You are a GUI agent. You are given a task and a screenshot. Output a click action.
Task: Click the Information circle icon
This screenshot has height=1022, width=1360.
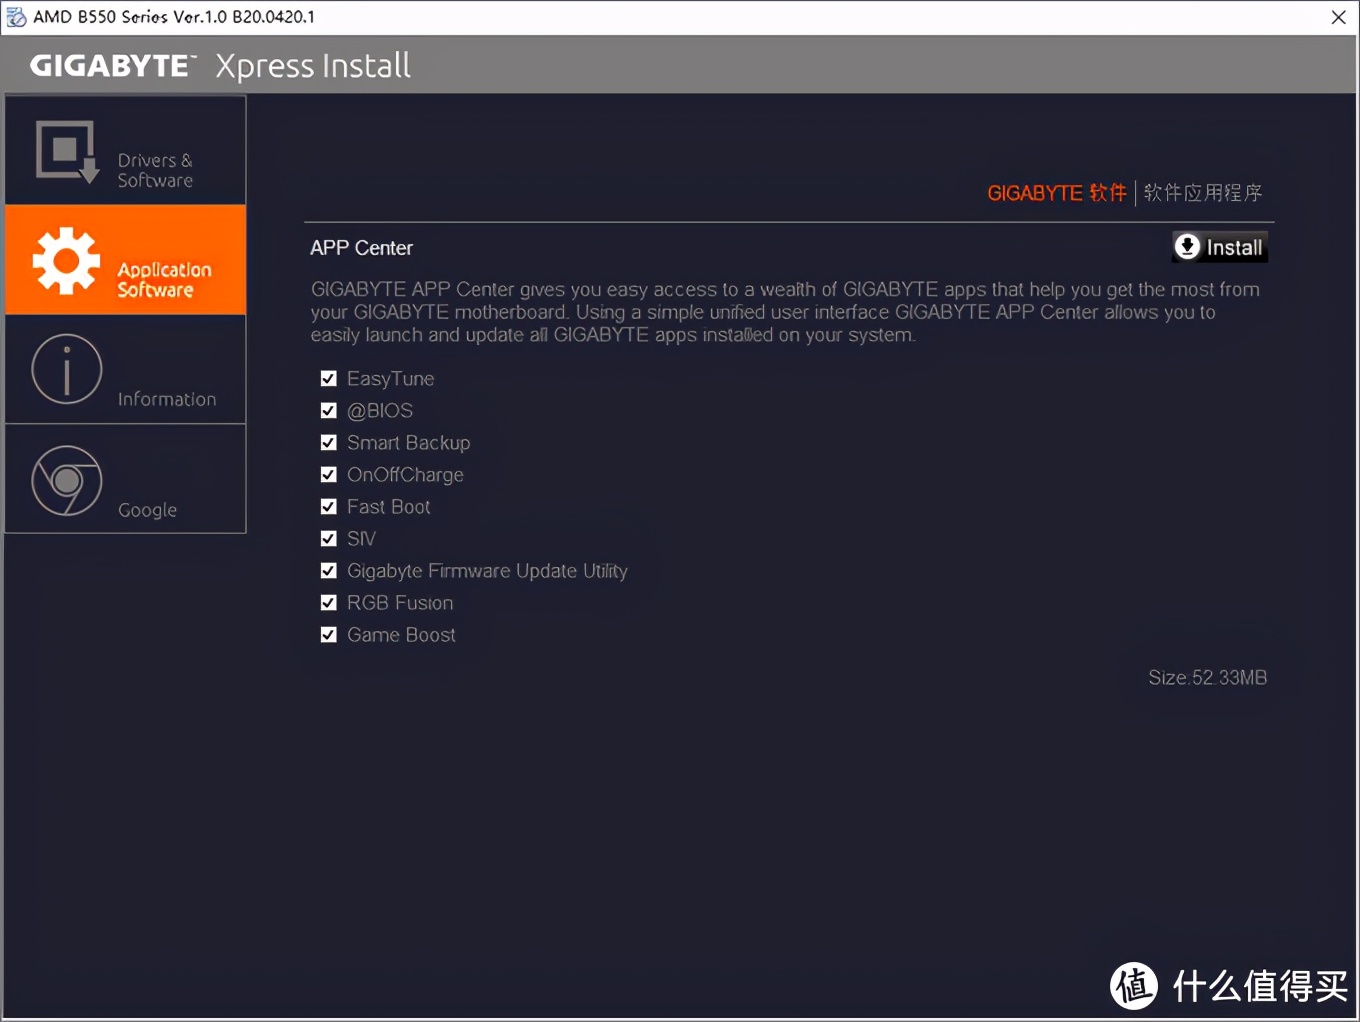coord(67,369)
